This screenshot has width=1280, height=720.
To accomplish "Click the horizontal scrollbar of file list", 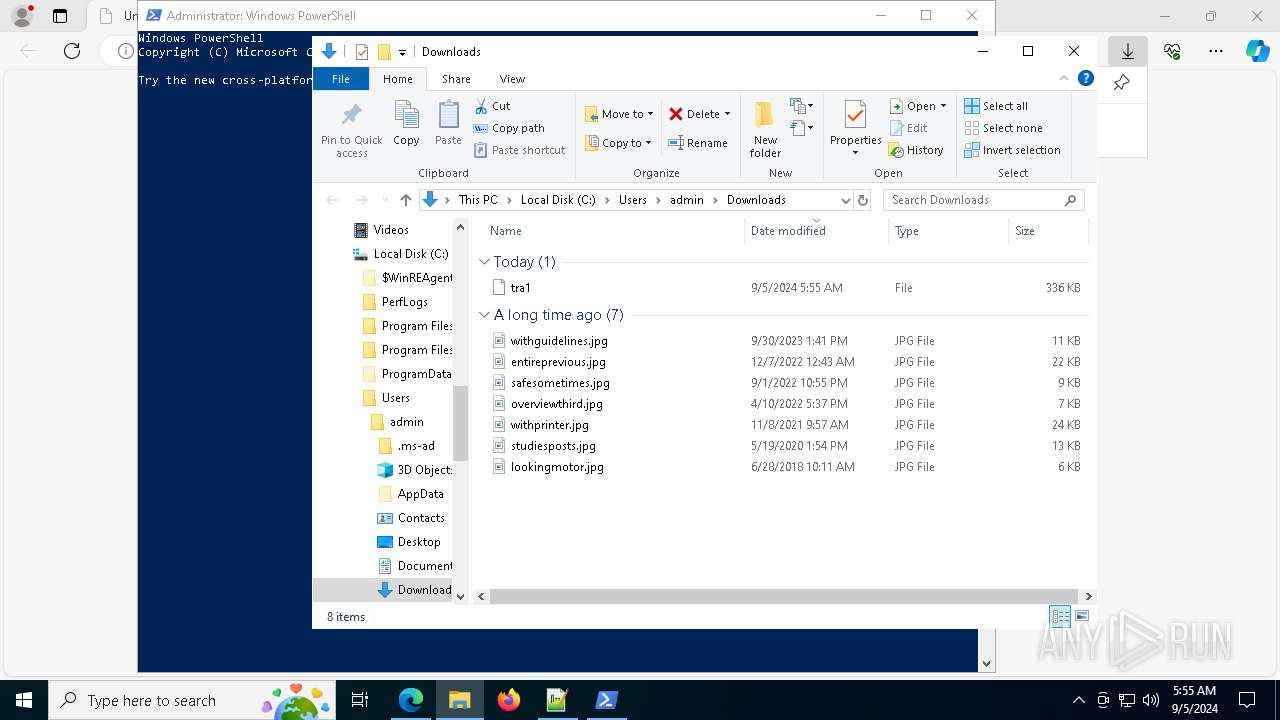I will point(783,596).
